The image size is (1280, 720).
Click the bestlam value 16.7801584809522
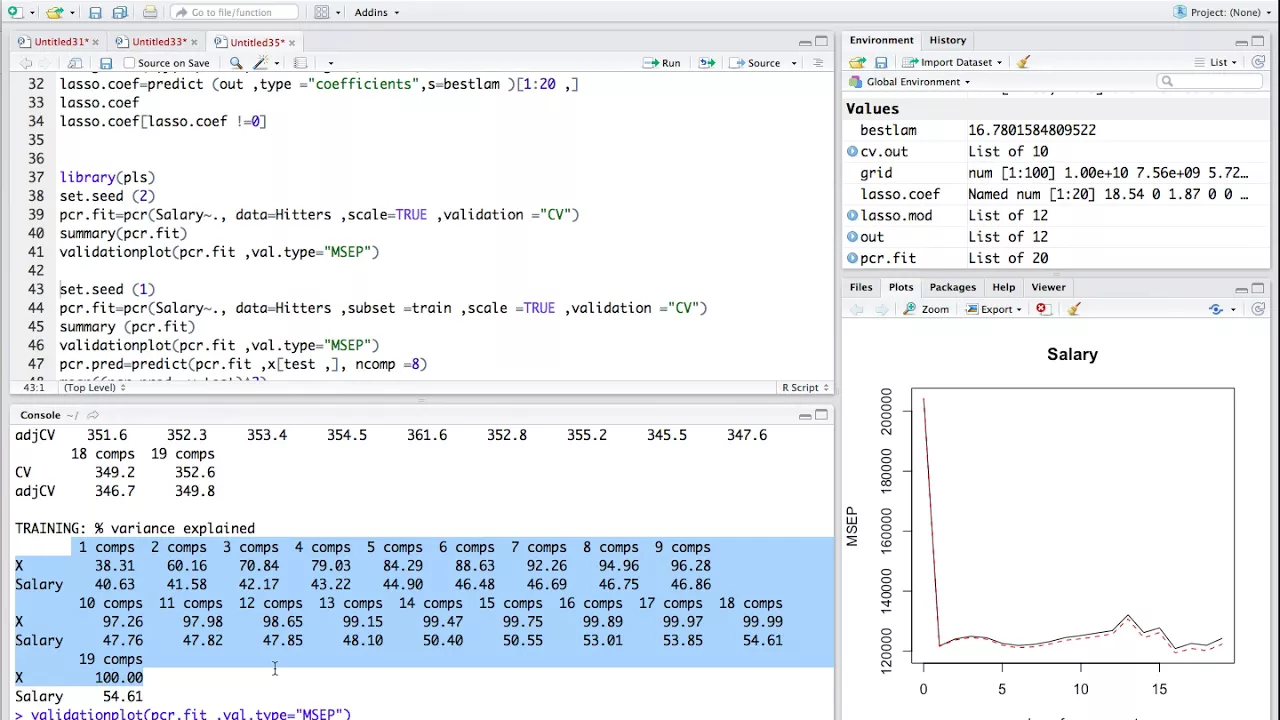1031,130
